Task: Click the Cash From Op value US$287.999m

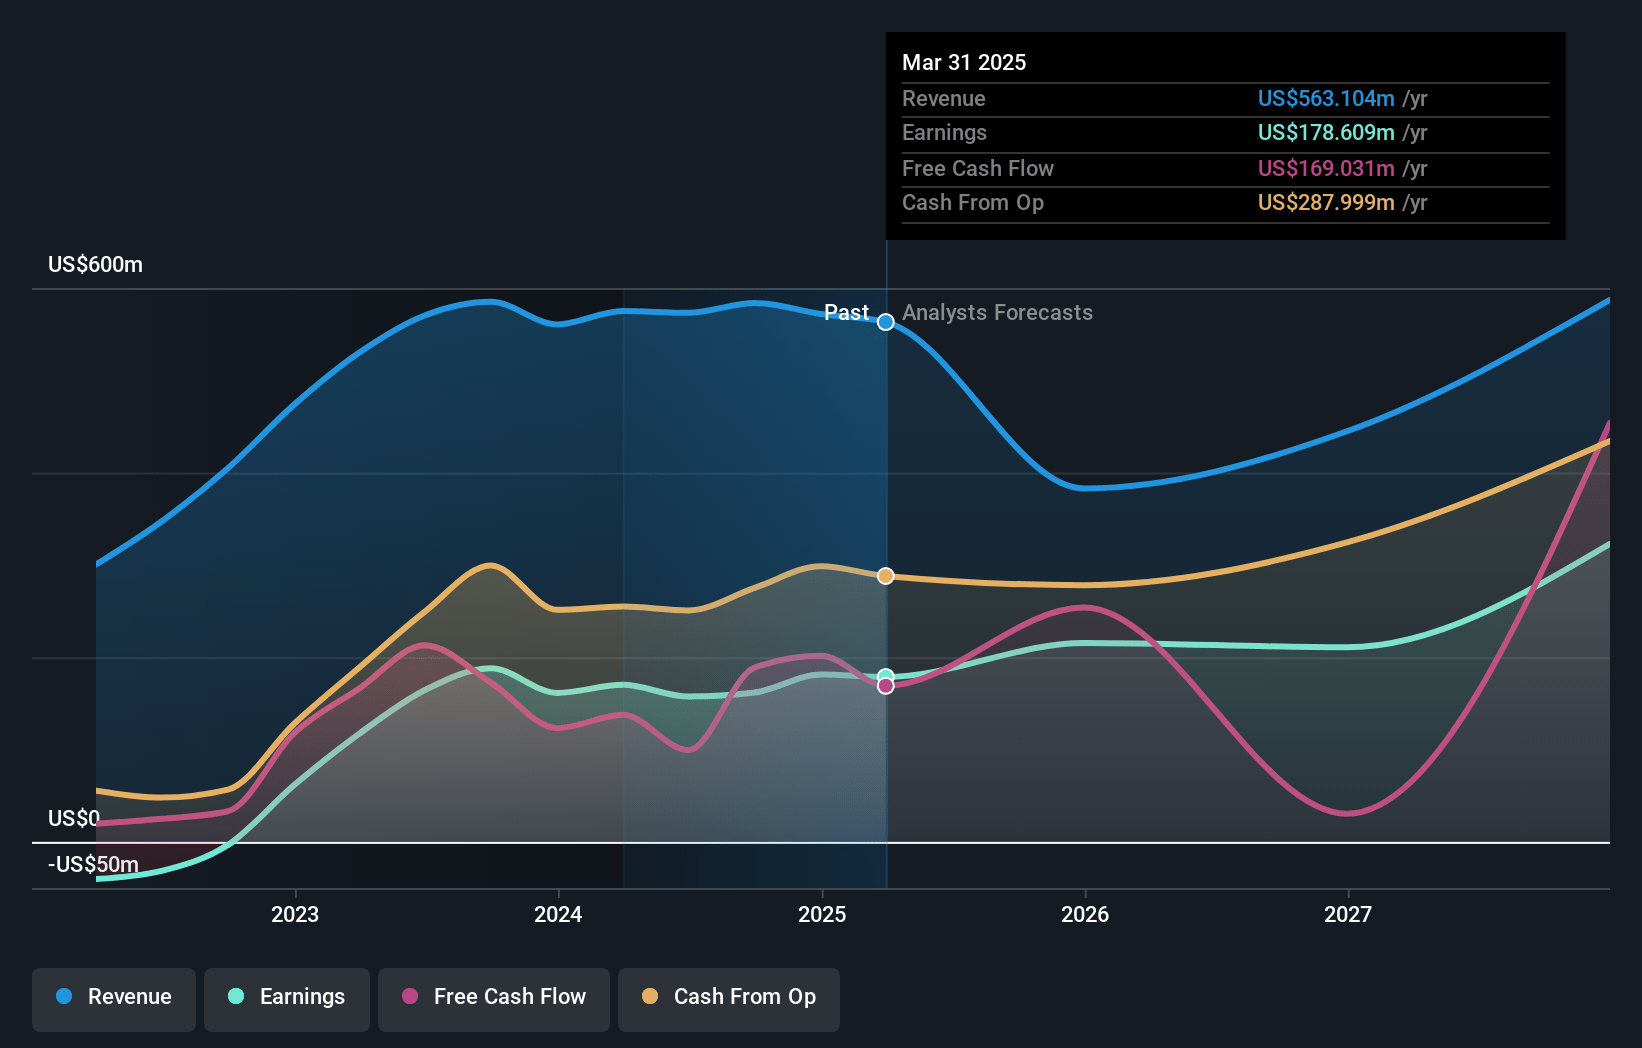Action: (x=1326, y=202)
